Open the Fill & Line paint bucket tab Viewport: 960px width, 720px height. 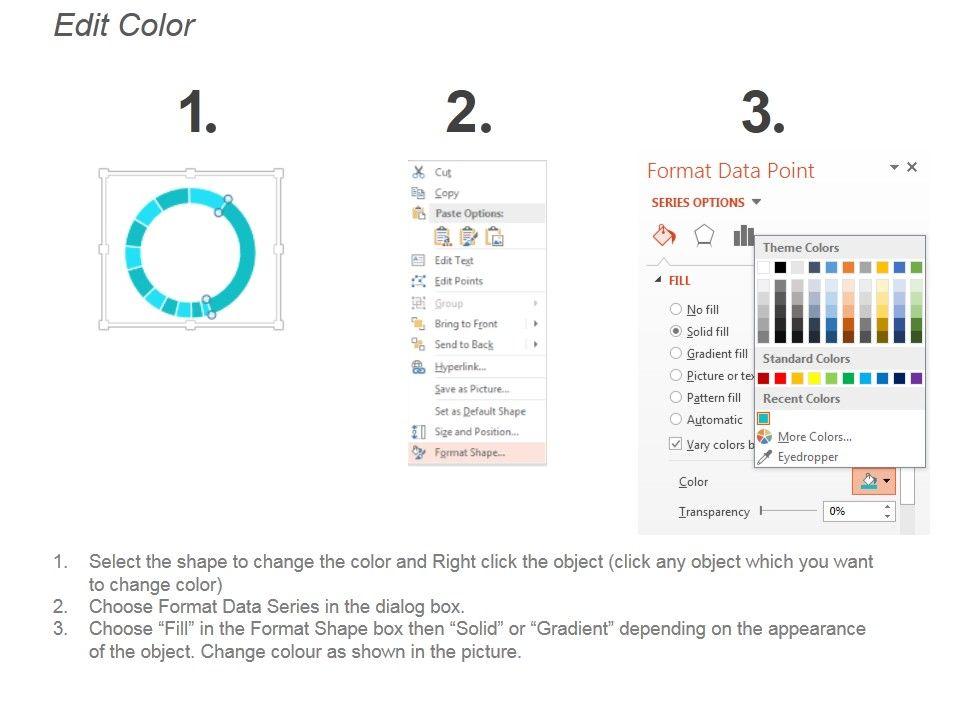[x=665, y=235]
